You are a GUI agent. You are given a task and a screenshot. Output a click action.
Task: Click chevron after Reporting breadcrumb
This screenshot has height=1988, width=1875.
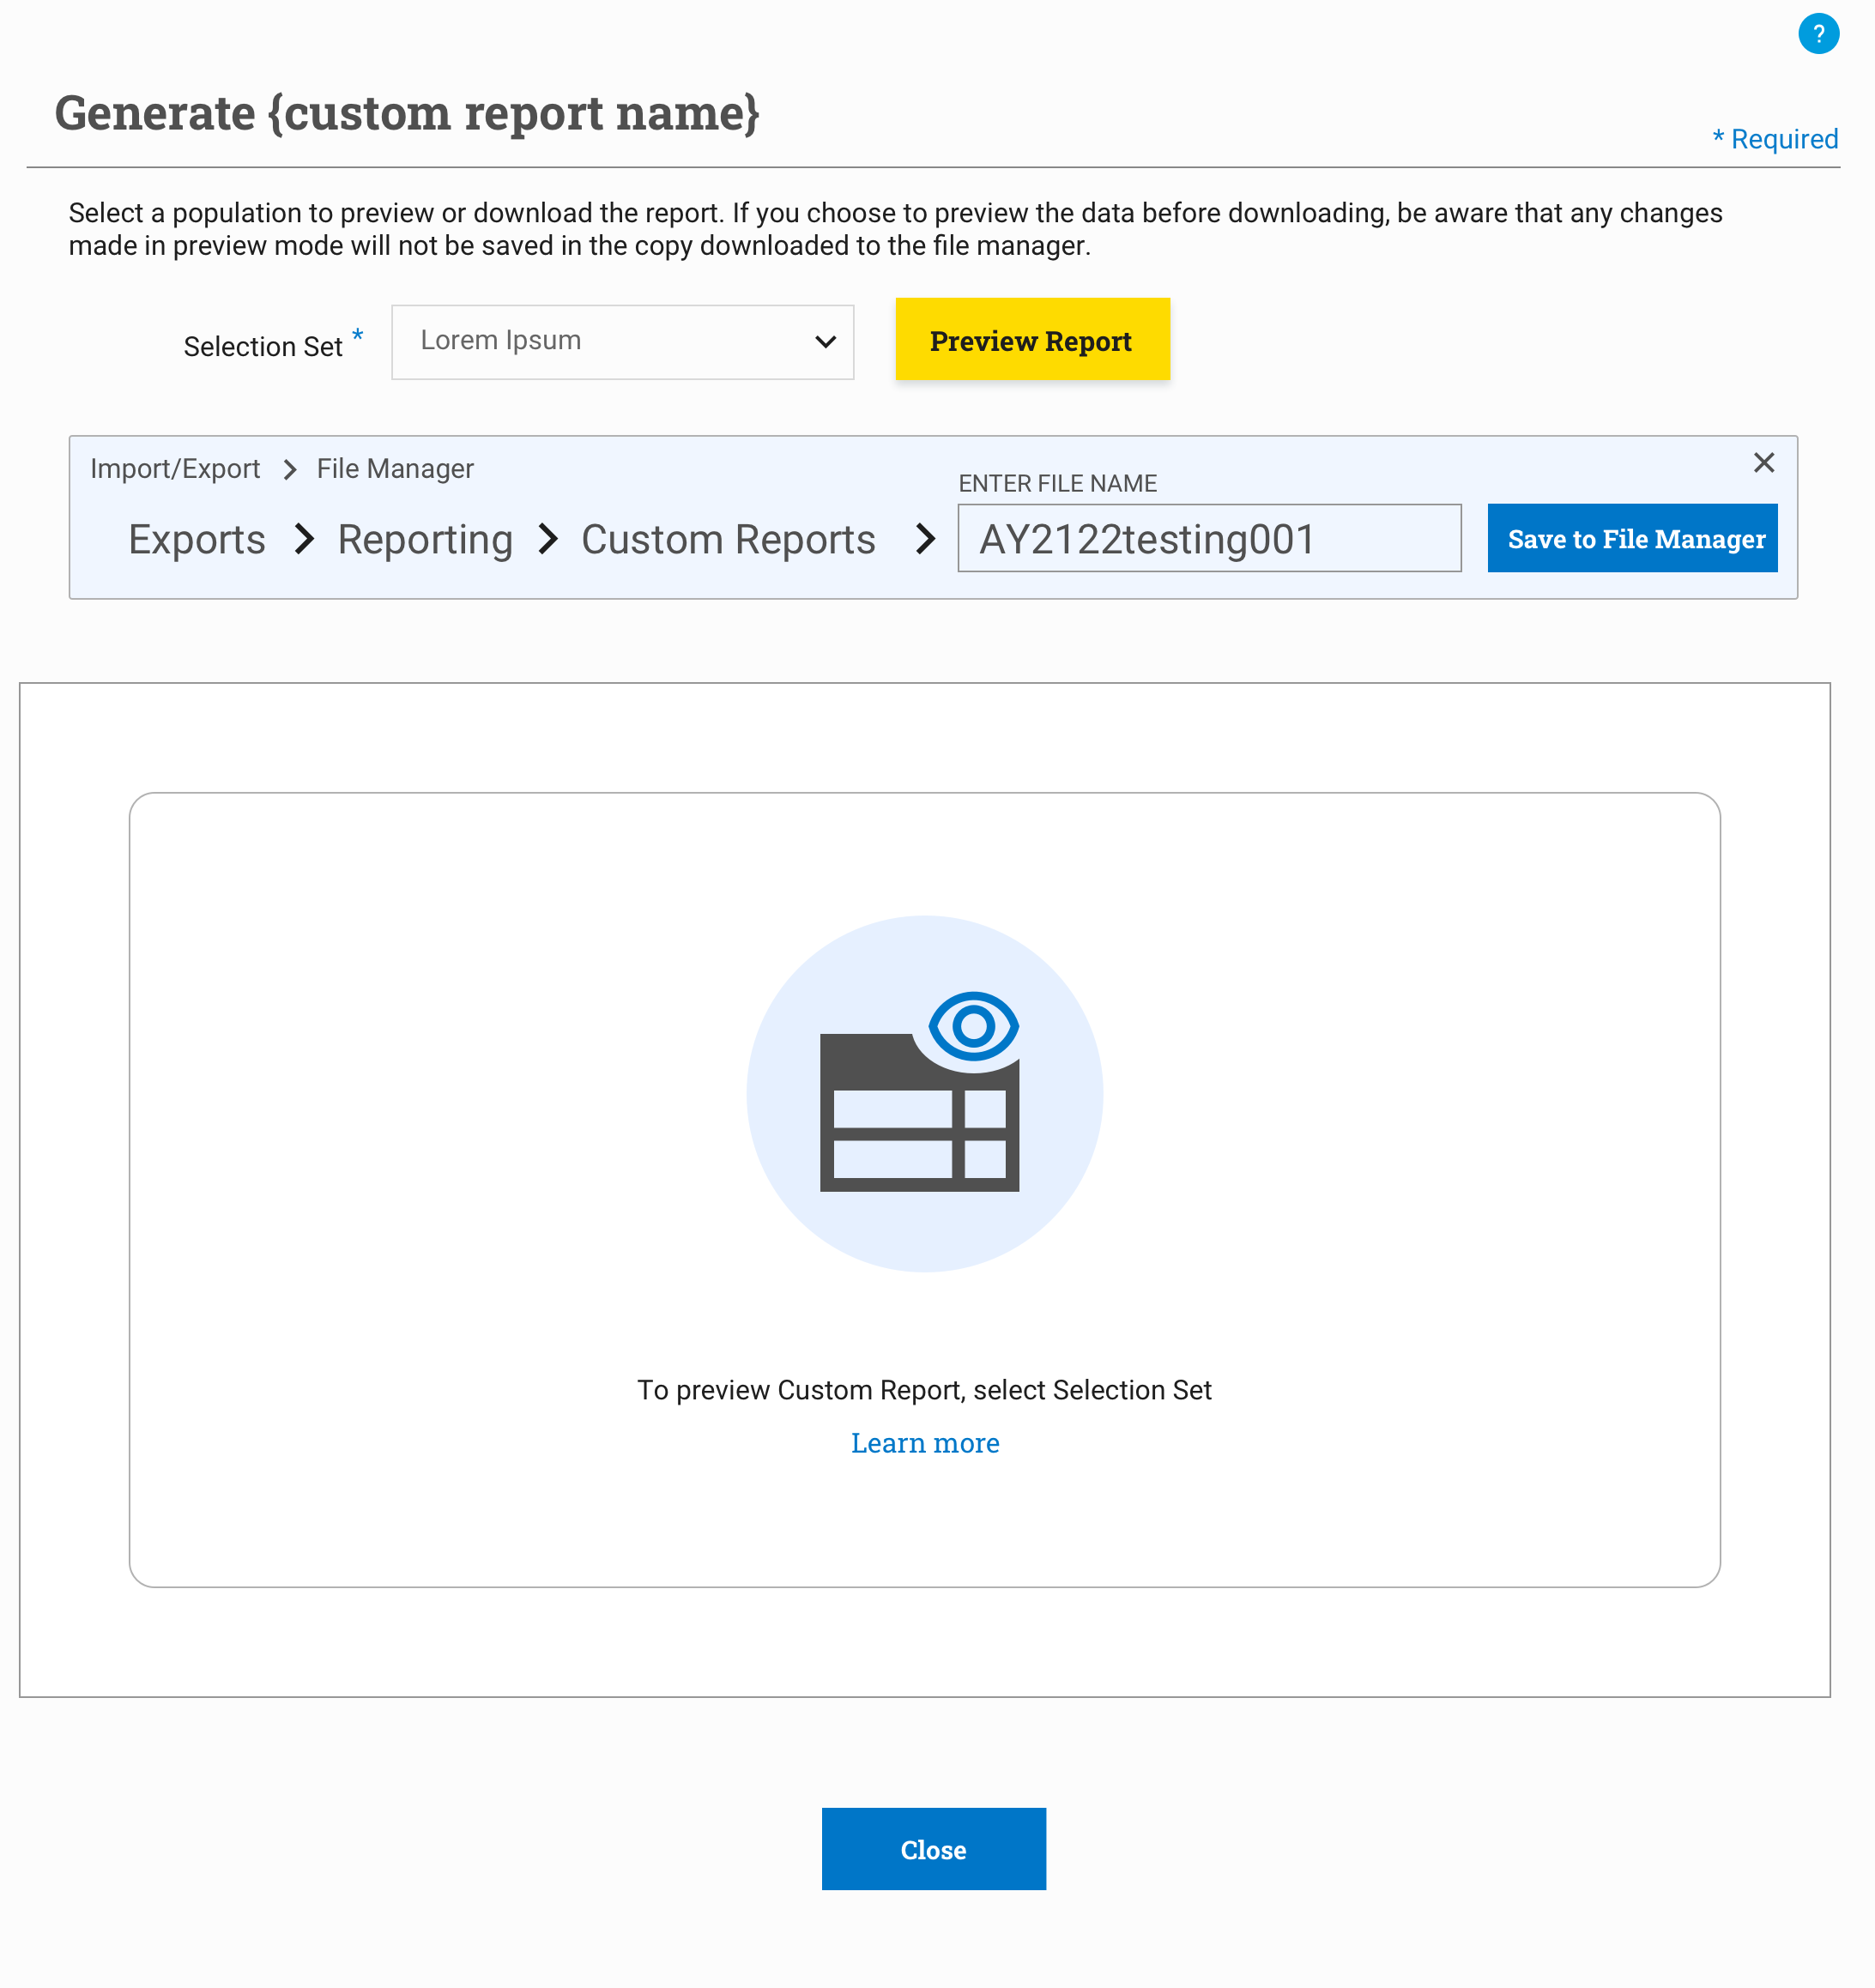coord(547,540)
